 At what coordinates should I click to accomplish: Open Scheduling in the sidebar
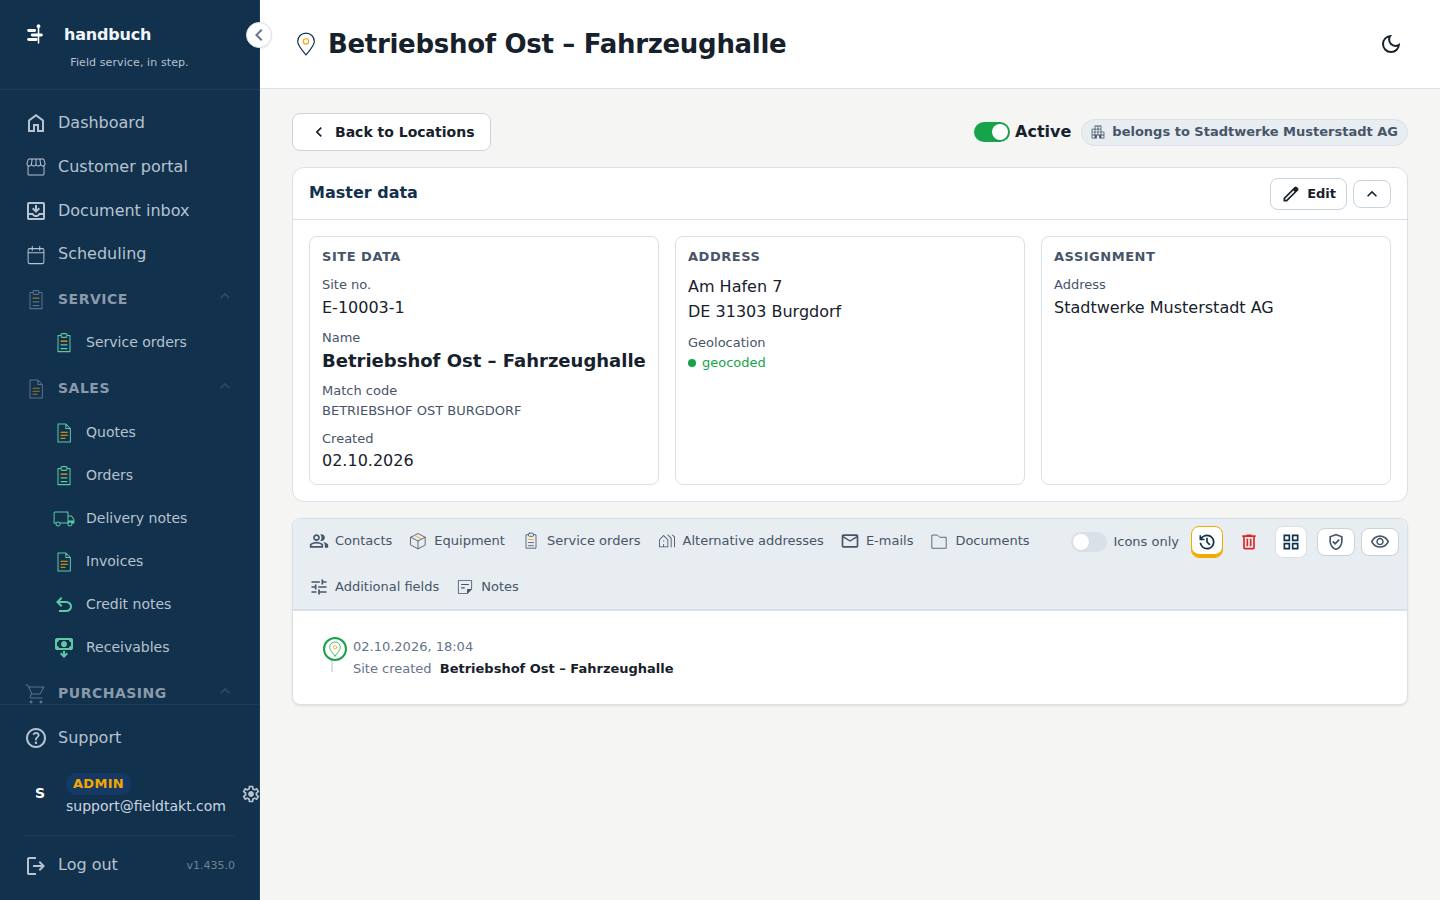click(130, 254)
